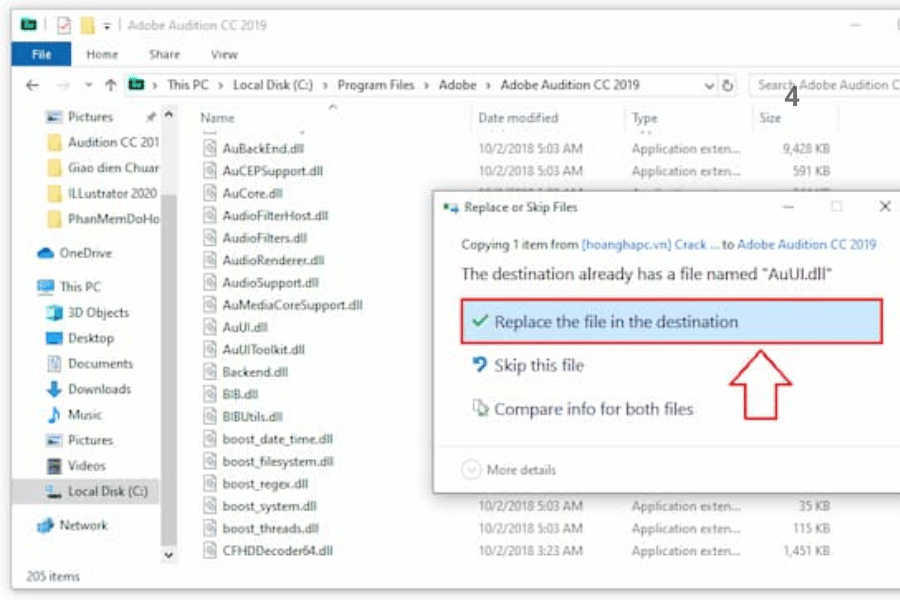Choose Skip this file option
900x600 pixels.
pyautogui.click(x=538, y=366)
